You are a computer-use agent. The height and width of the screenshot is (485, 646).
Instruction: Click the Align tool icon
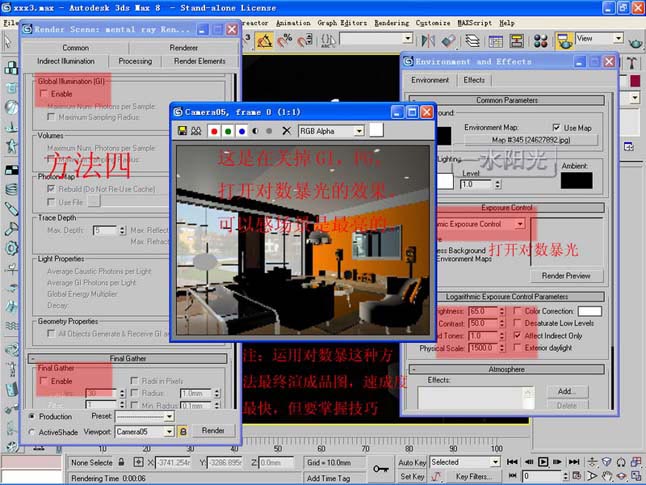tap(448, 40)
